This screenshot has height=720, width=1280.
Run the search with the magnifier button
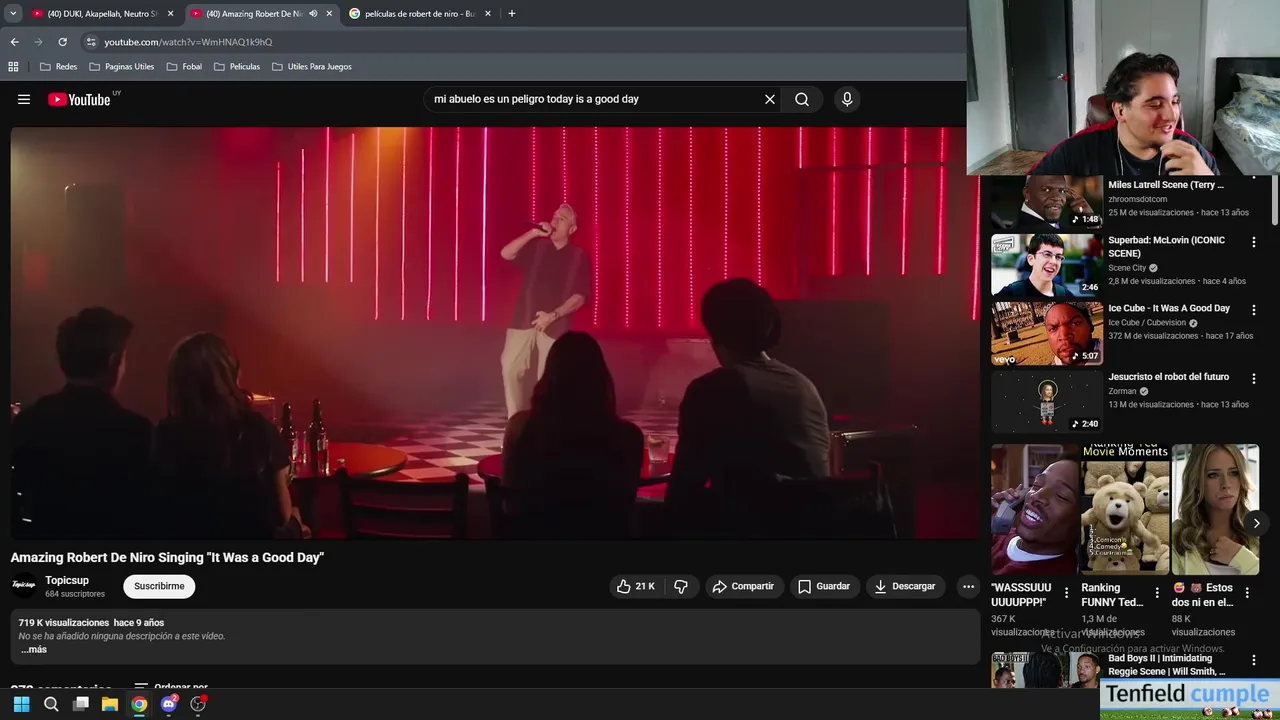coord(802,99)
